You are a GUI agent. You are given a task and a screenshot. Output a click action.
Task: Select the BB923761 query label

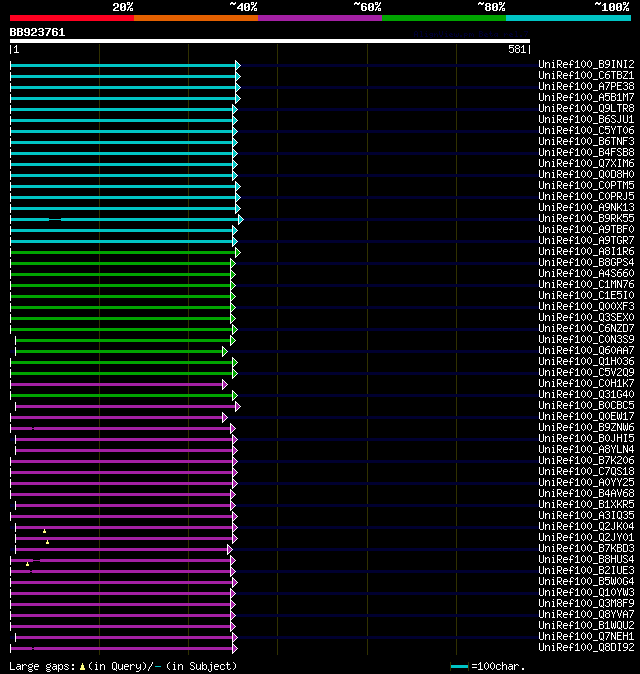click(37, 32)
